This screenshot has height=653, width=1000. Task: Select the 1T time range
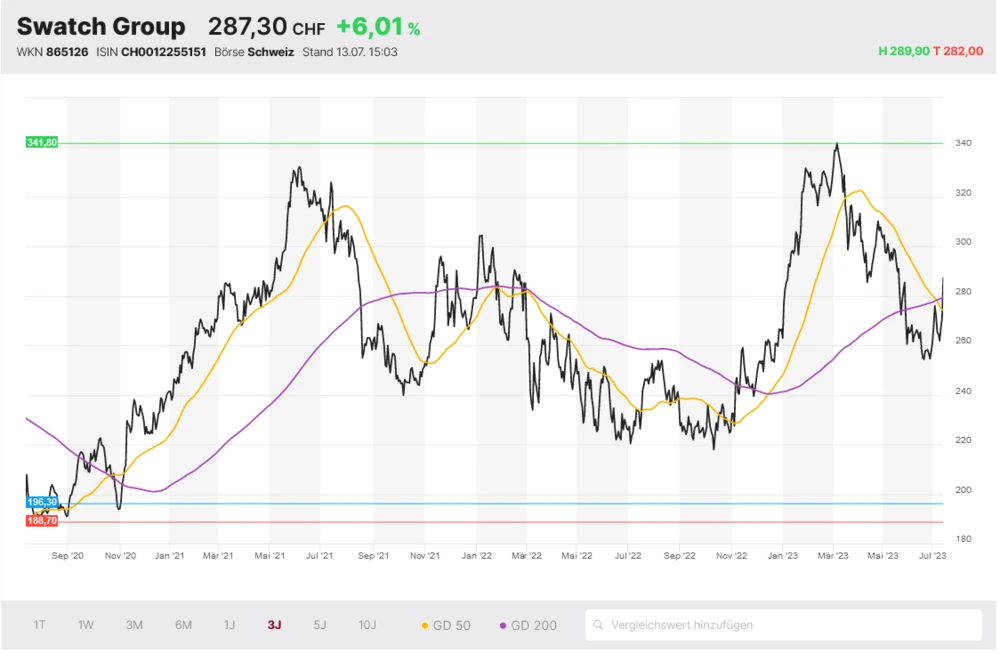coord(39,626)
